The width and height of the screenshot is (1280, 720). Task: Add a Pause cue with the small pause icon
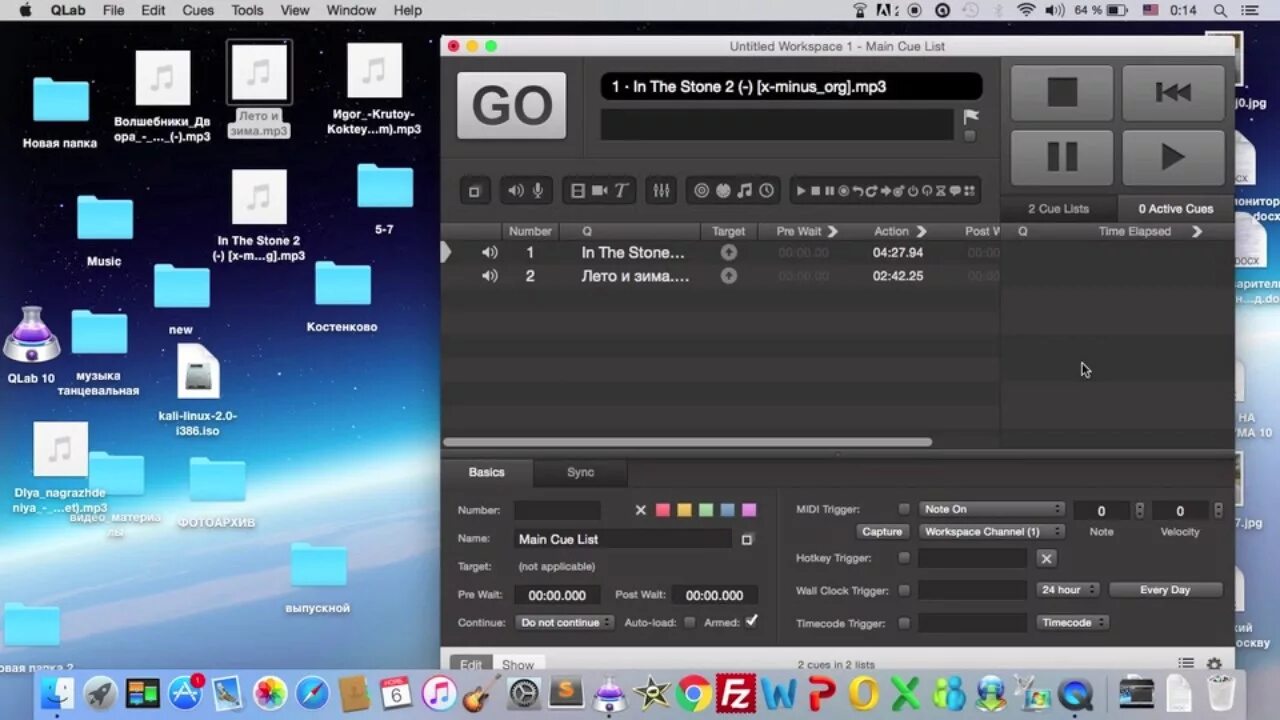(829, 191)
